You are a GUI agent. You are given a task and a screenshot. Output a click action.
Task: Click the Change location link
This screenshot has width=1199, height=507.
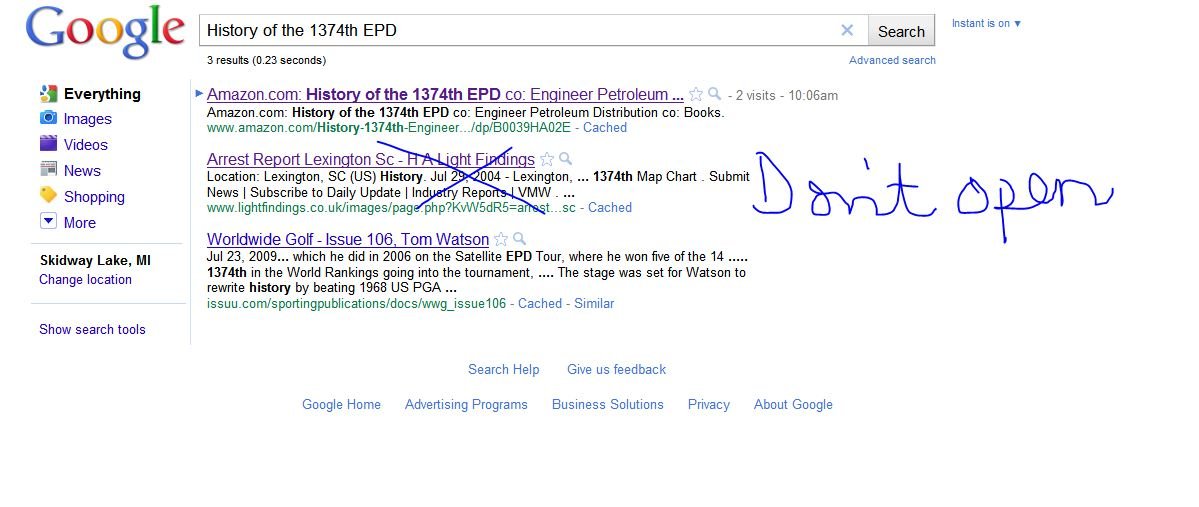(x=85, y=280)
